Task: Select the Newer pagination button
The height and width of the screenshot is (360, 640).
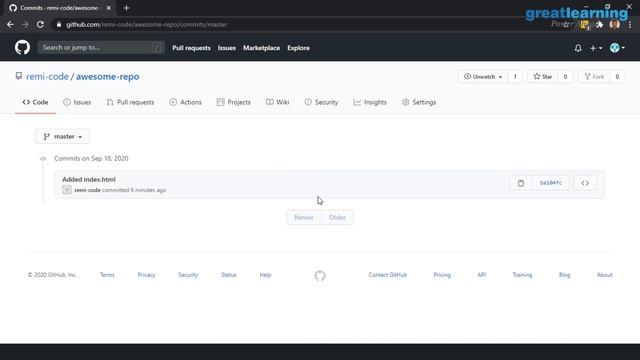Action: (x=304, y=218)
